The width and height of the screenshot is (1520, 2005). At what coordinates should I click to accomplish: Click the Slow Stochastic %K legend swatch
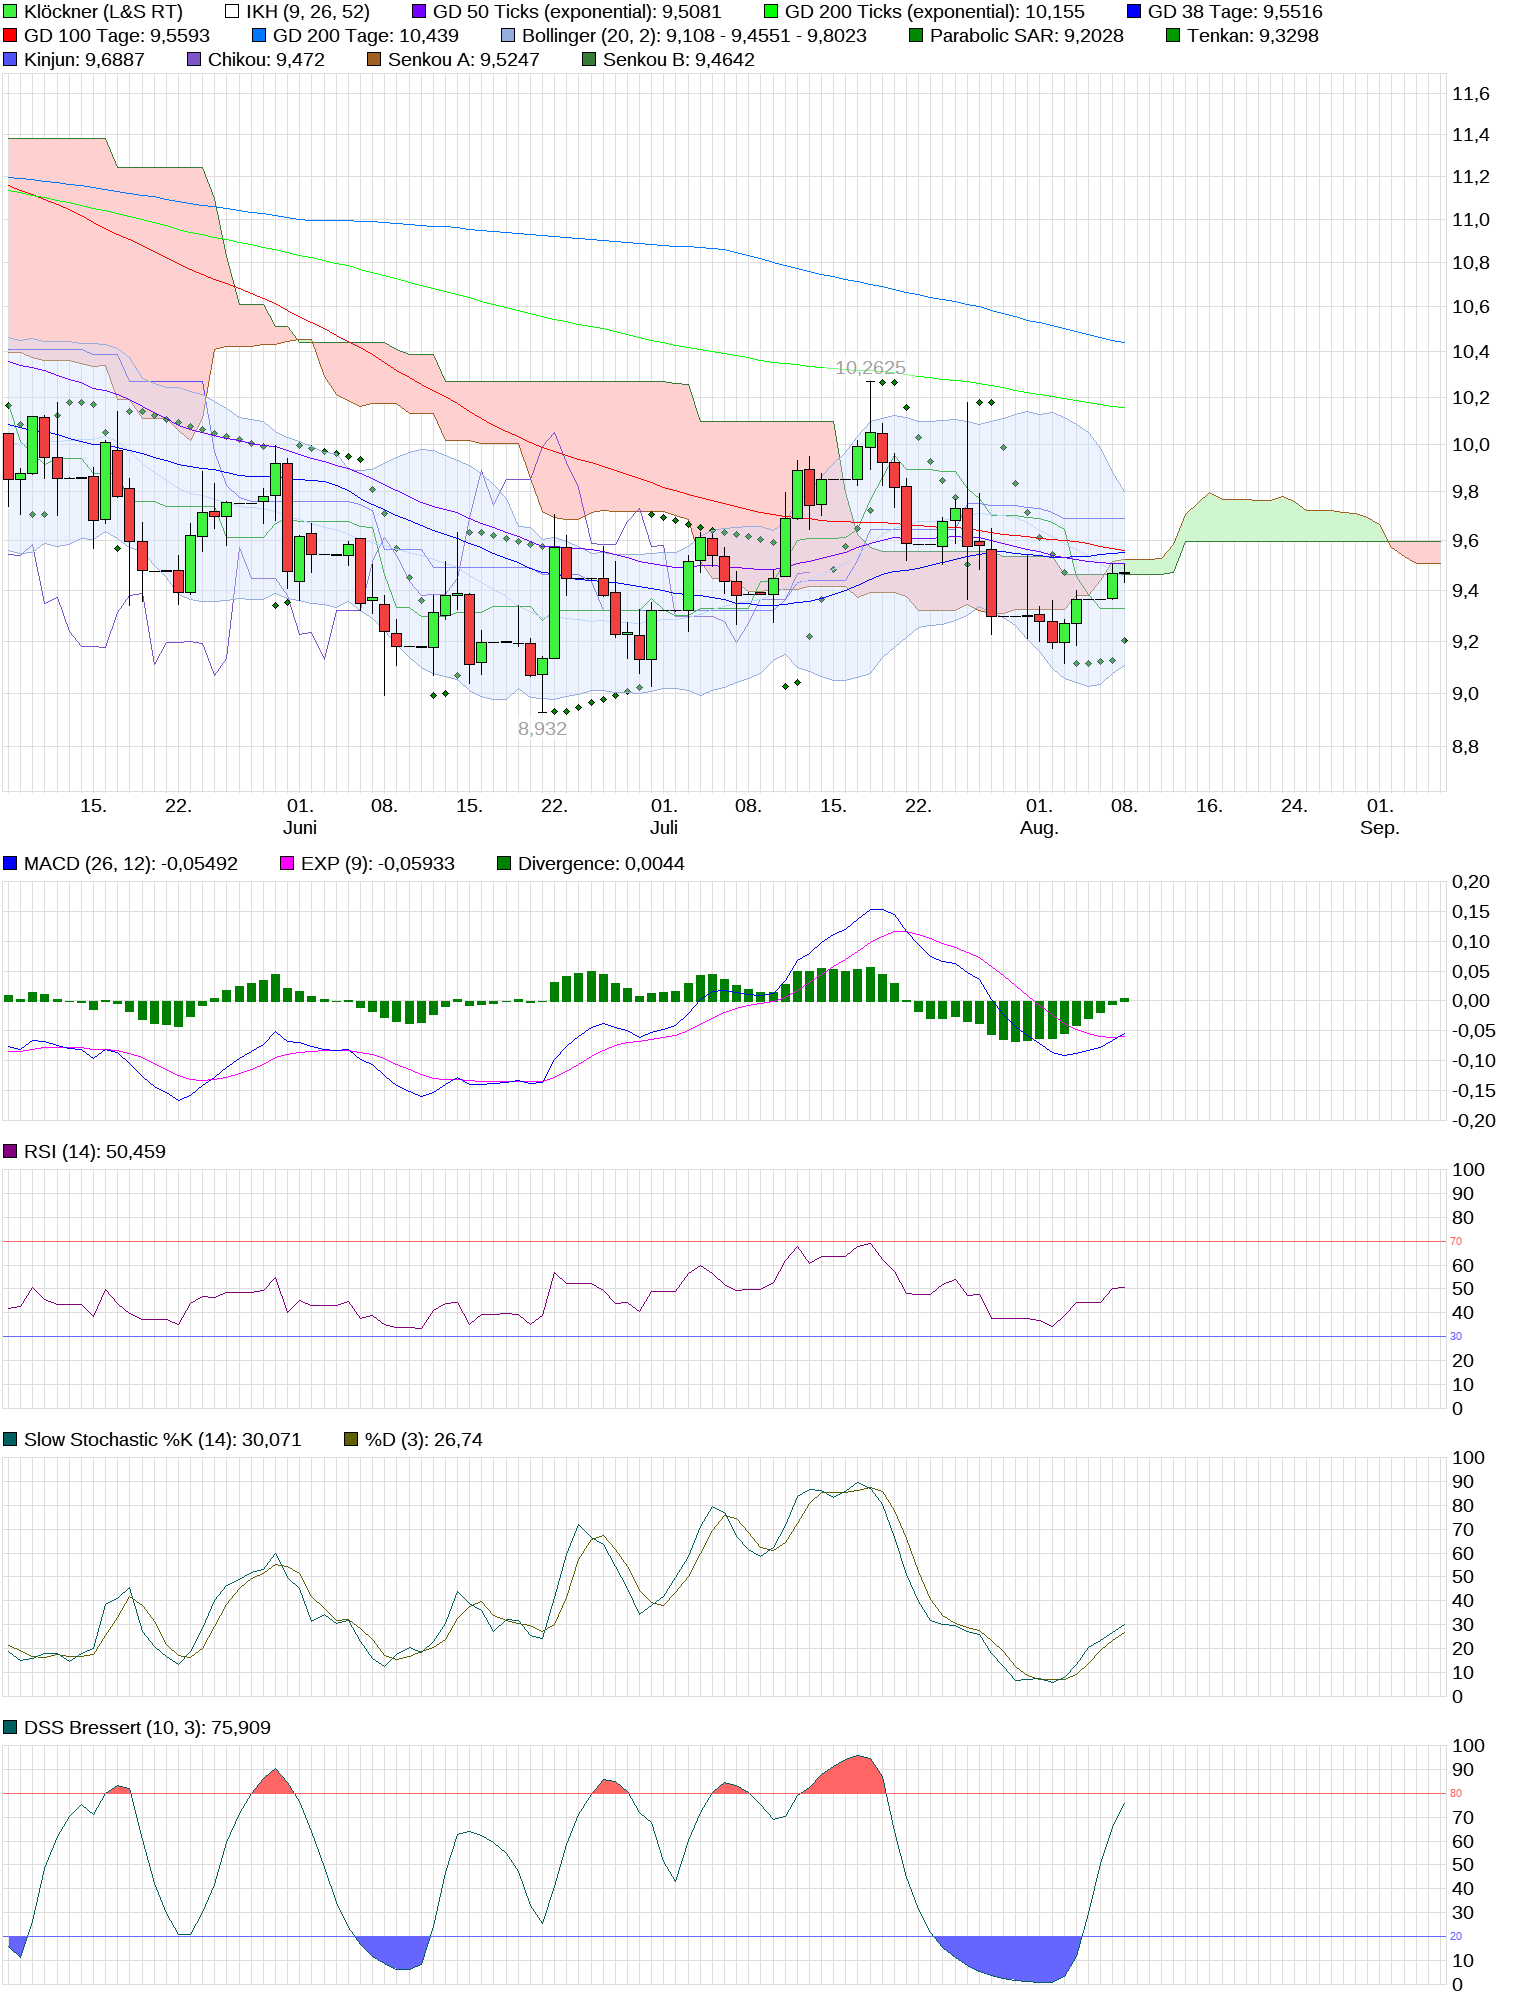coord(10,1440)
